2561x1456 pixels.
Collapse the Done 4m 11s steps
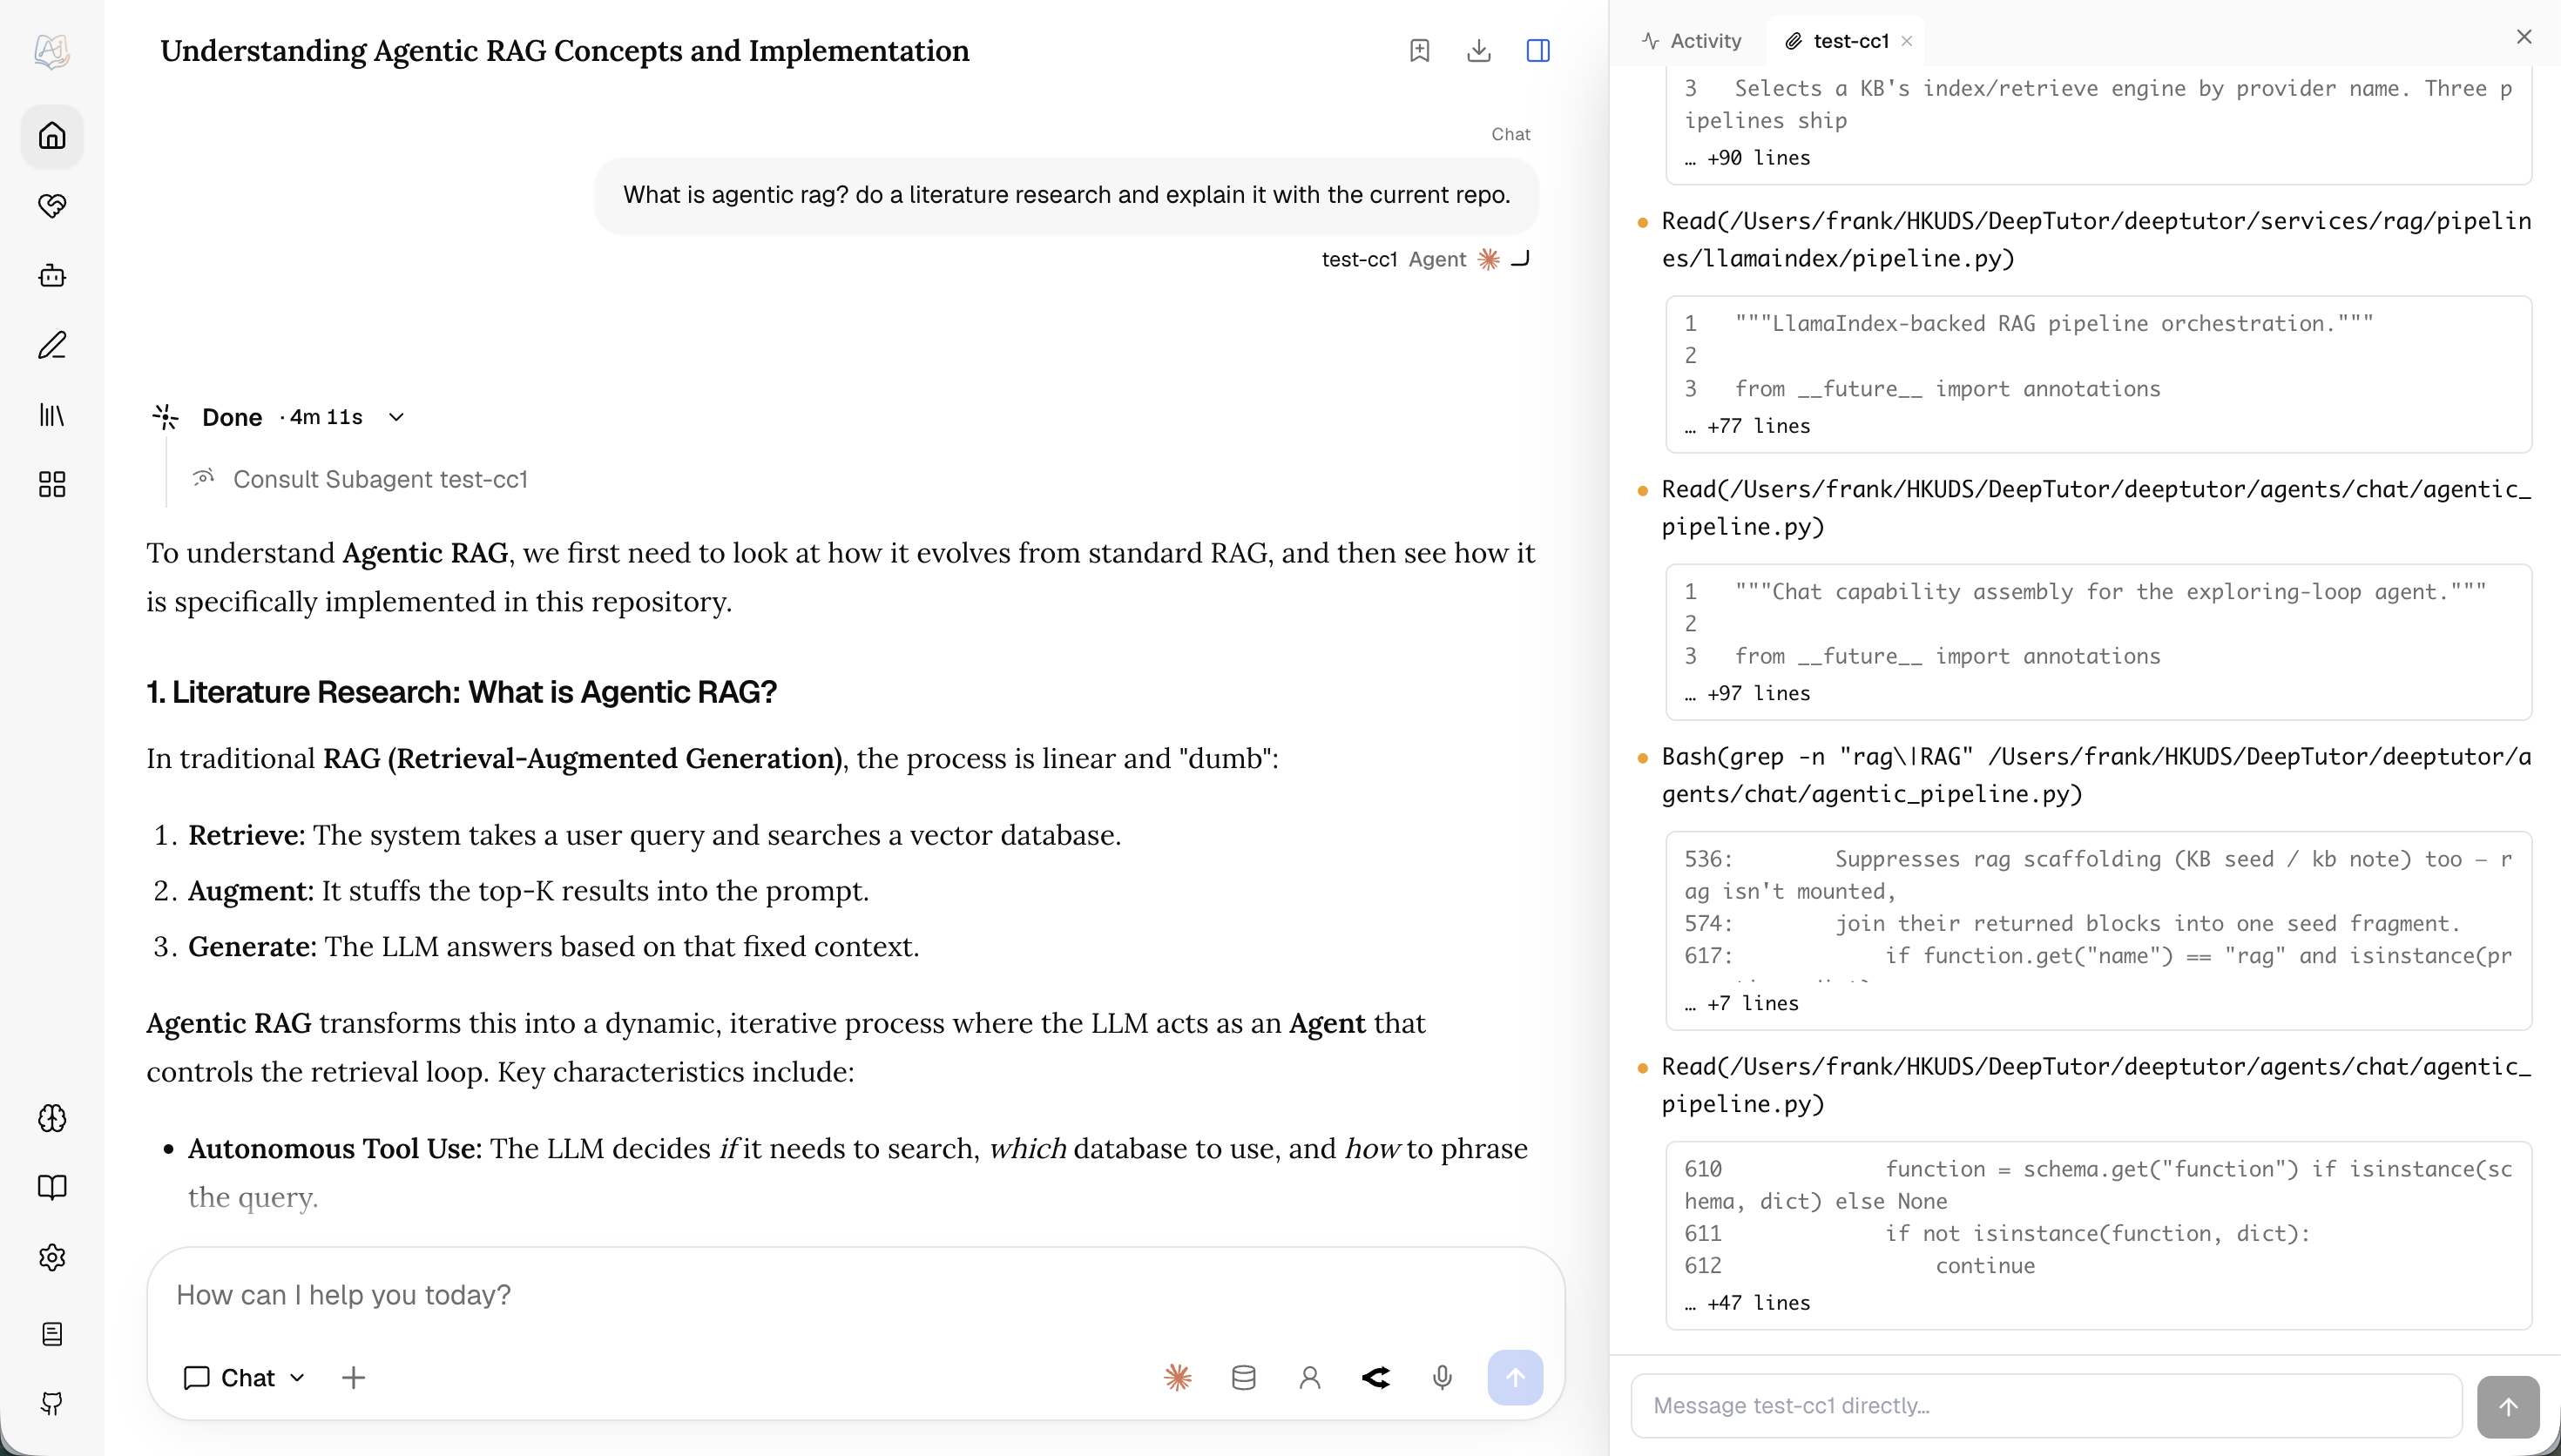coord(396,417)
